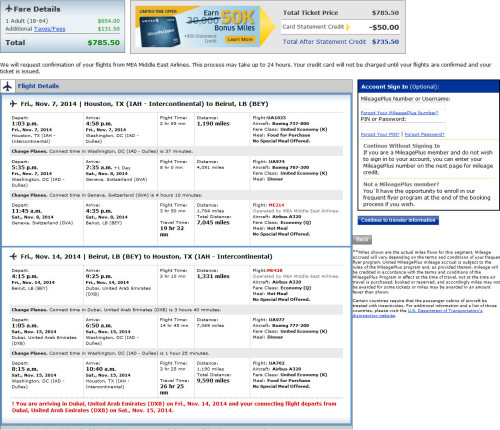Image resolution: width=500 pixels, height=430 pixels.
Task: Focus the MileagePlus Number or Username field
Action: pyautogui.click(x=403, y=106)
